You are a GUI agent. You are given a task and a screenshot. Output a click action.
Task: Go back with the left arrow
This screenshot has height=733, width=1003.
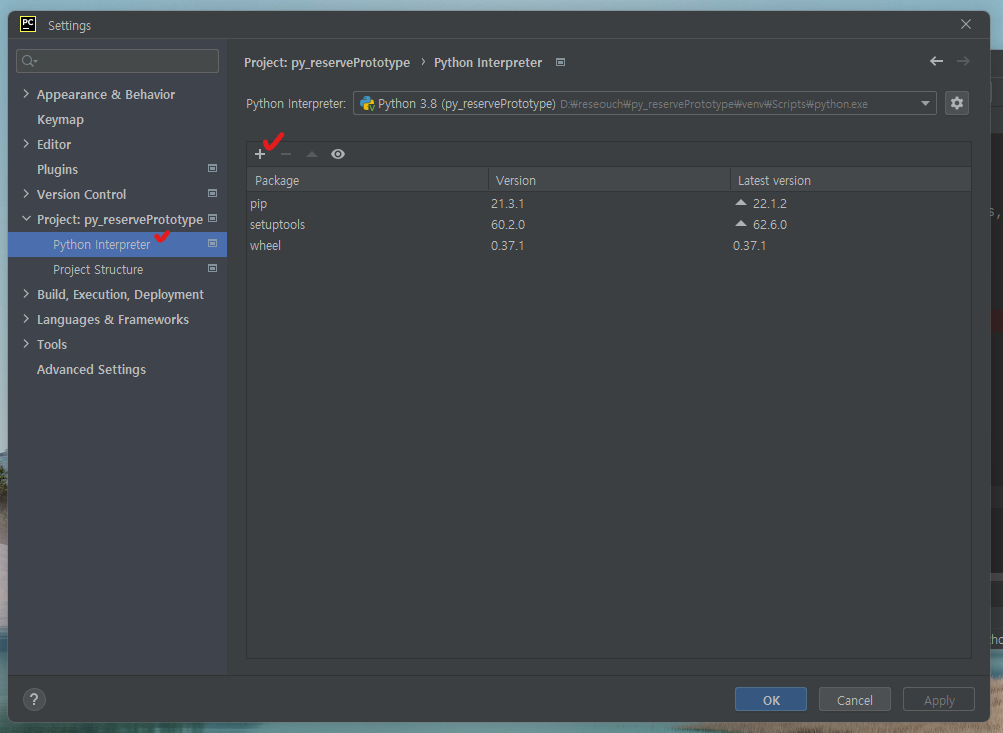click(936, 61)
